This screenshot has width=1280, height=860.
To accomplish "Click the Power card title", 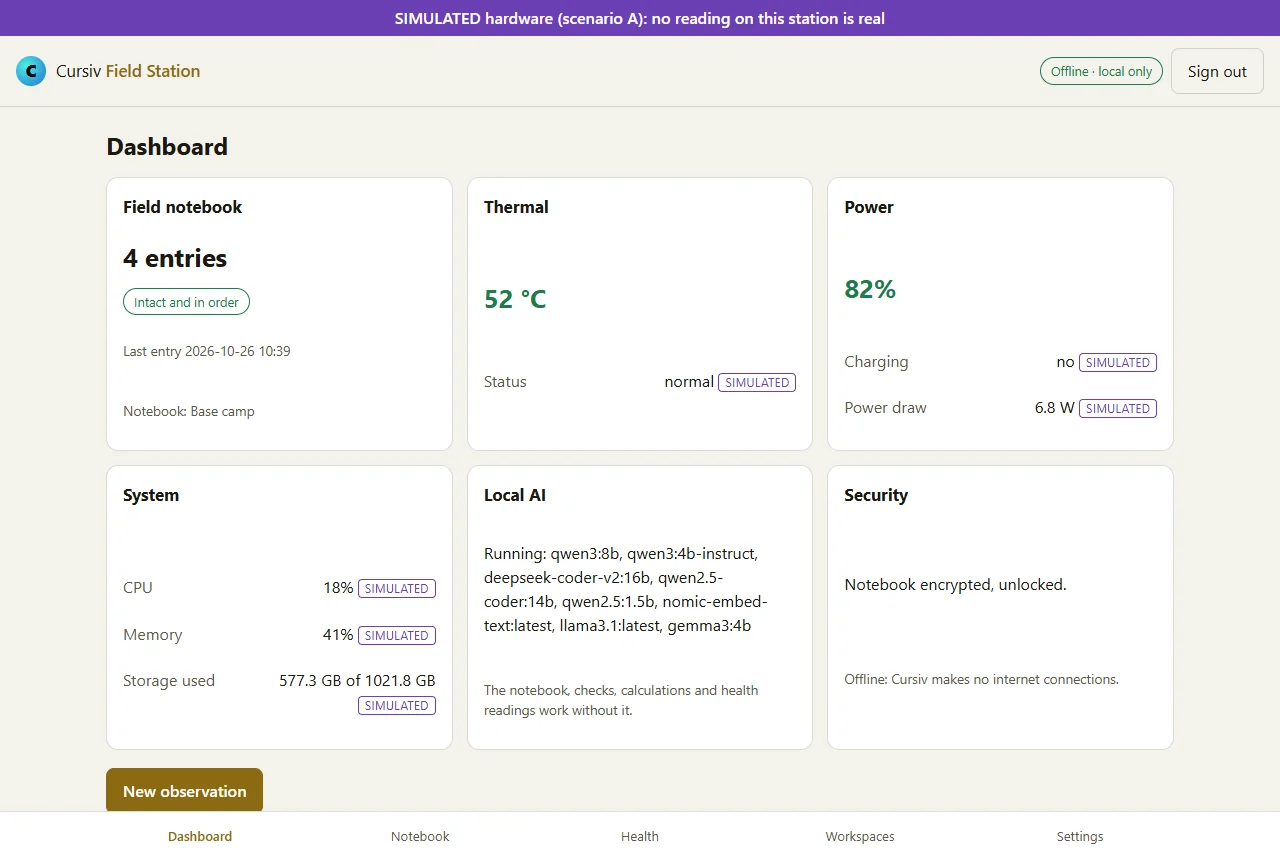I will point(869,207).
